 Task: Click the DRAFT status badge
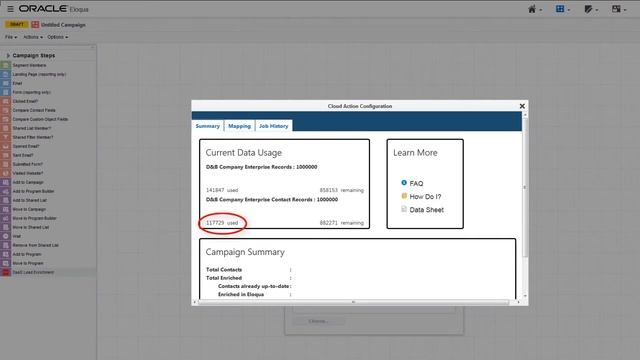16,24
